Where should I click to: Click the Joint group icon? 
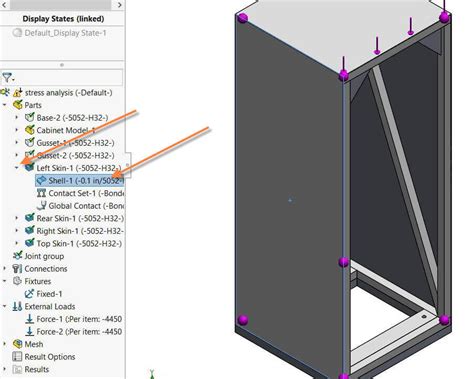(x=17, y=256)
